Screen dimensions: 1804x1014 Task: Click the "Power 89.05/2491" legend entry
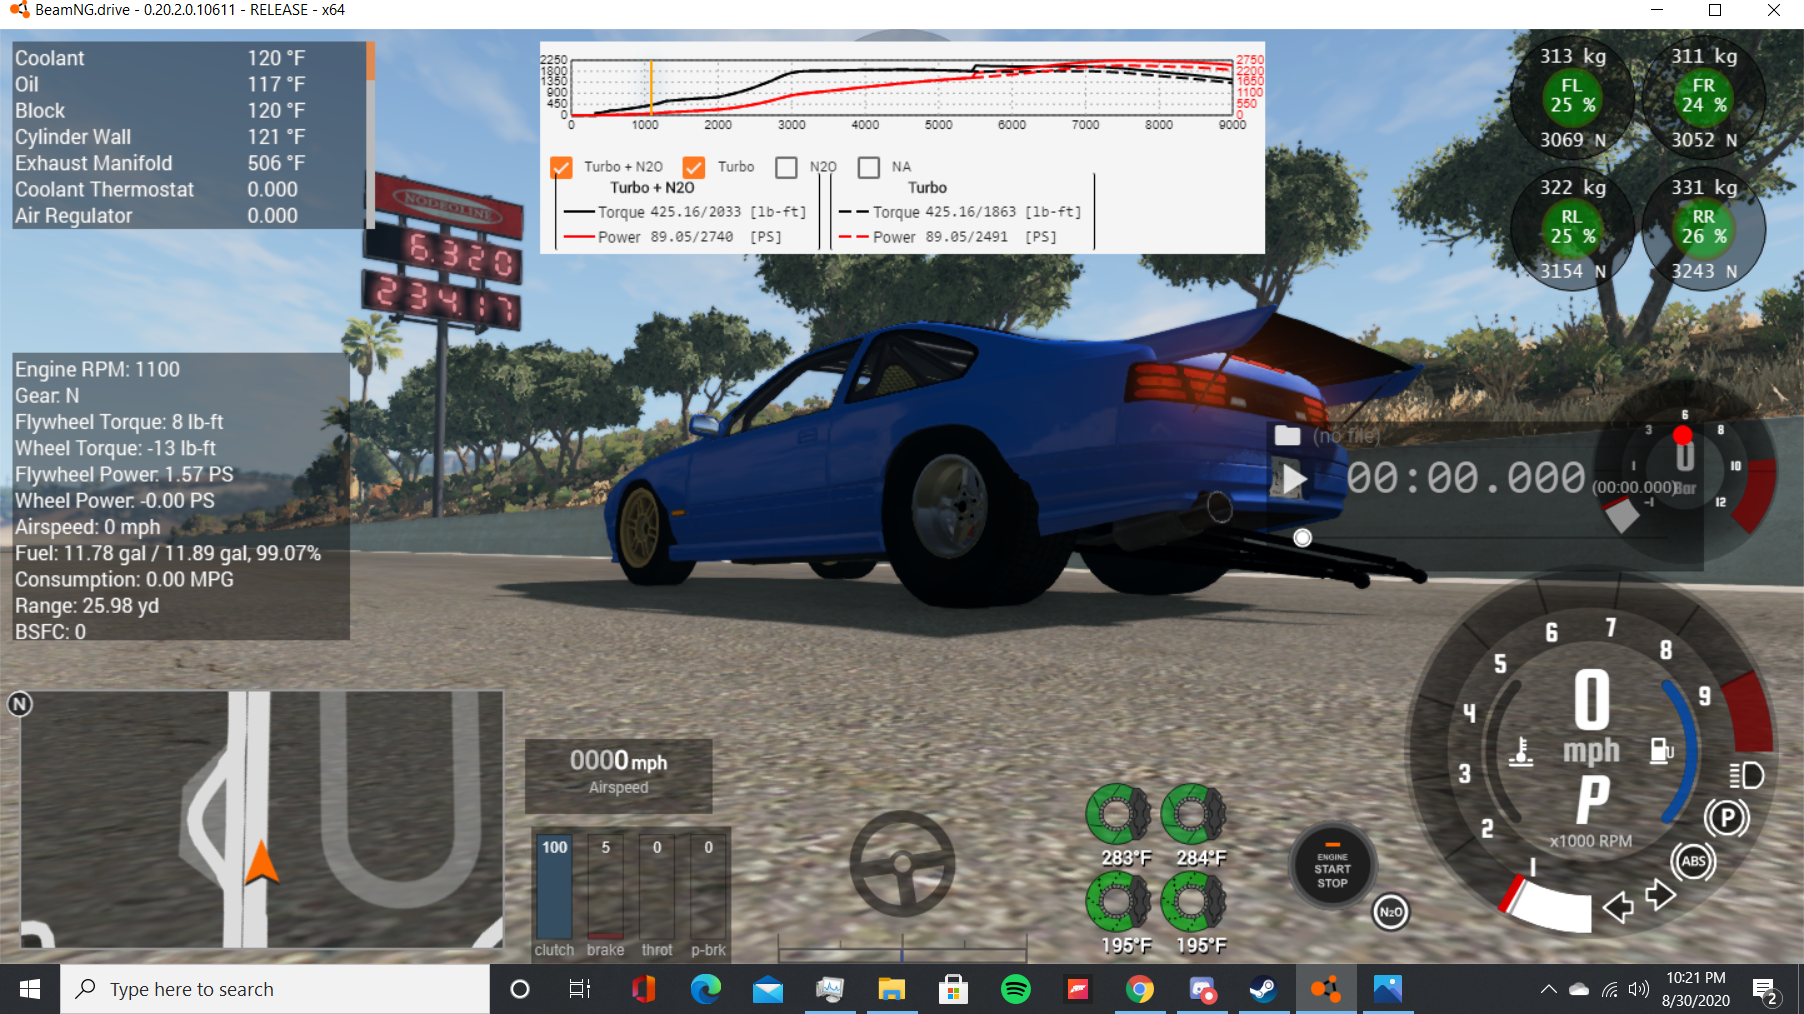(948, 237)
